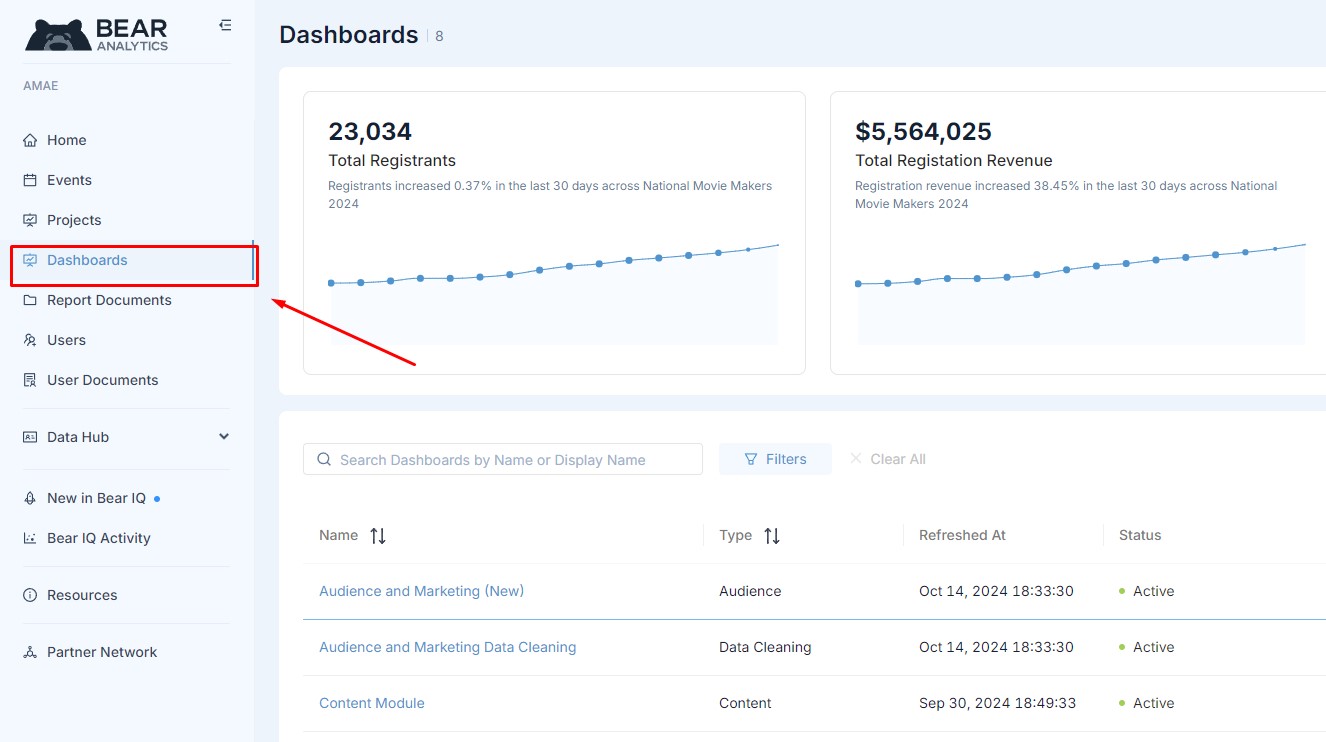This screenshot has height=742, width=1326.
Task: Sort the table by Type column arrows
Action: (772, 536)
